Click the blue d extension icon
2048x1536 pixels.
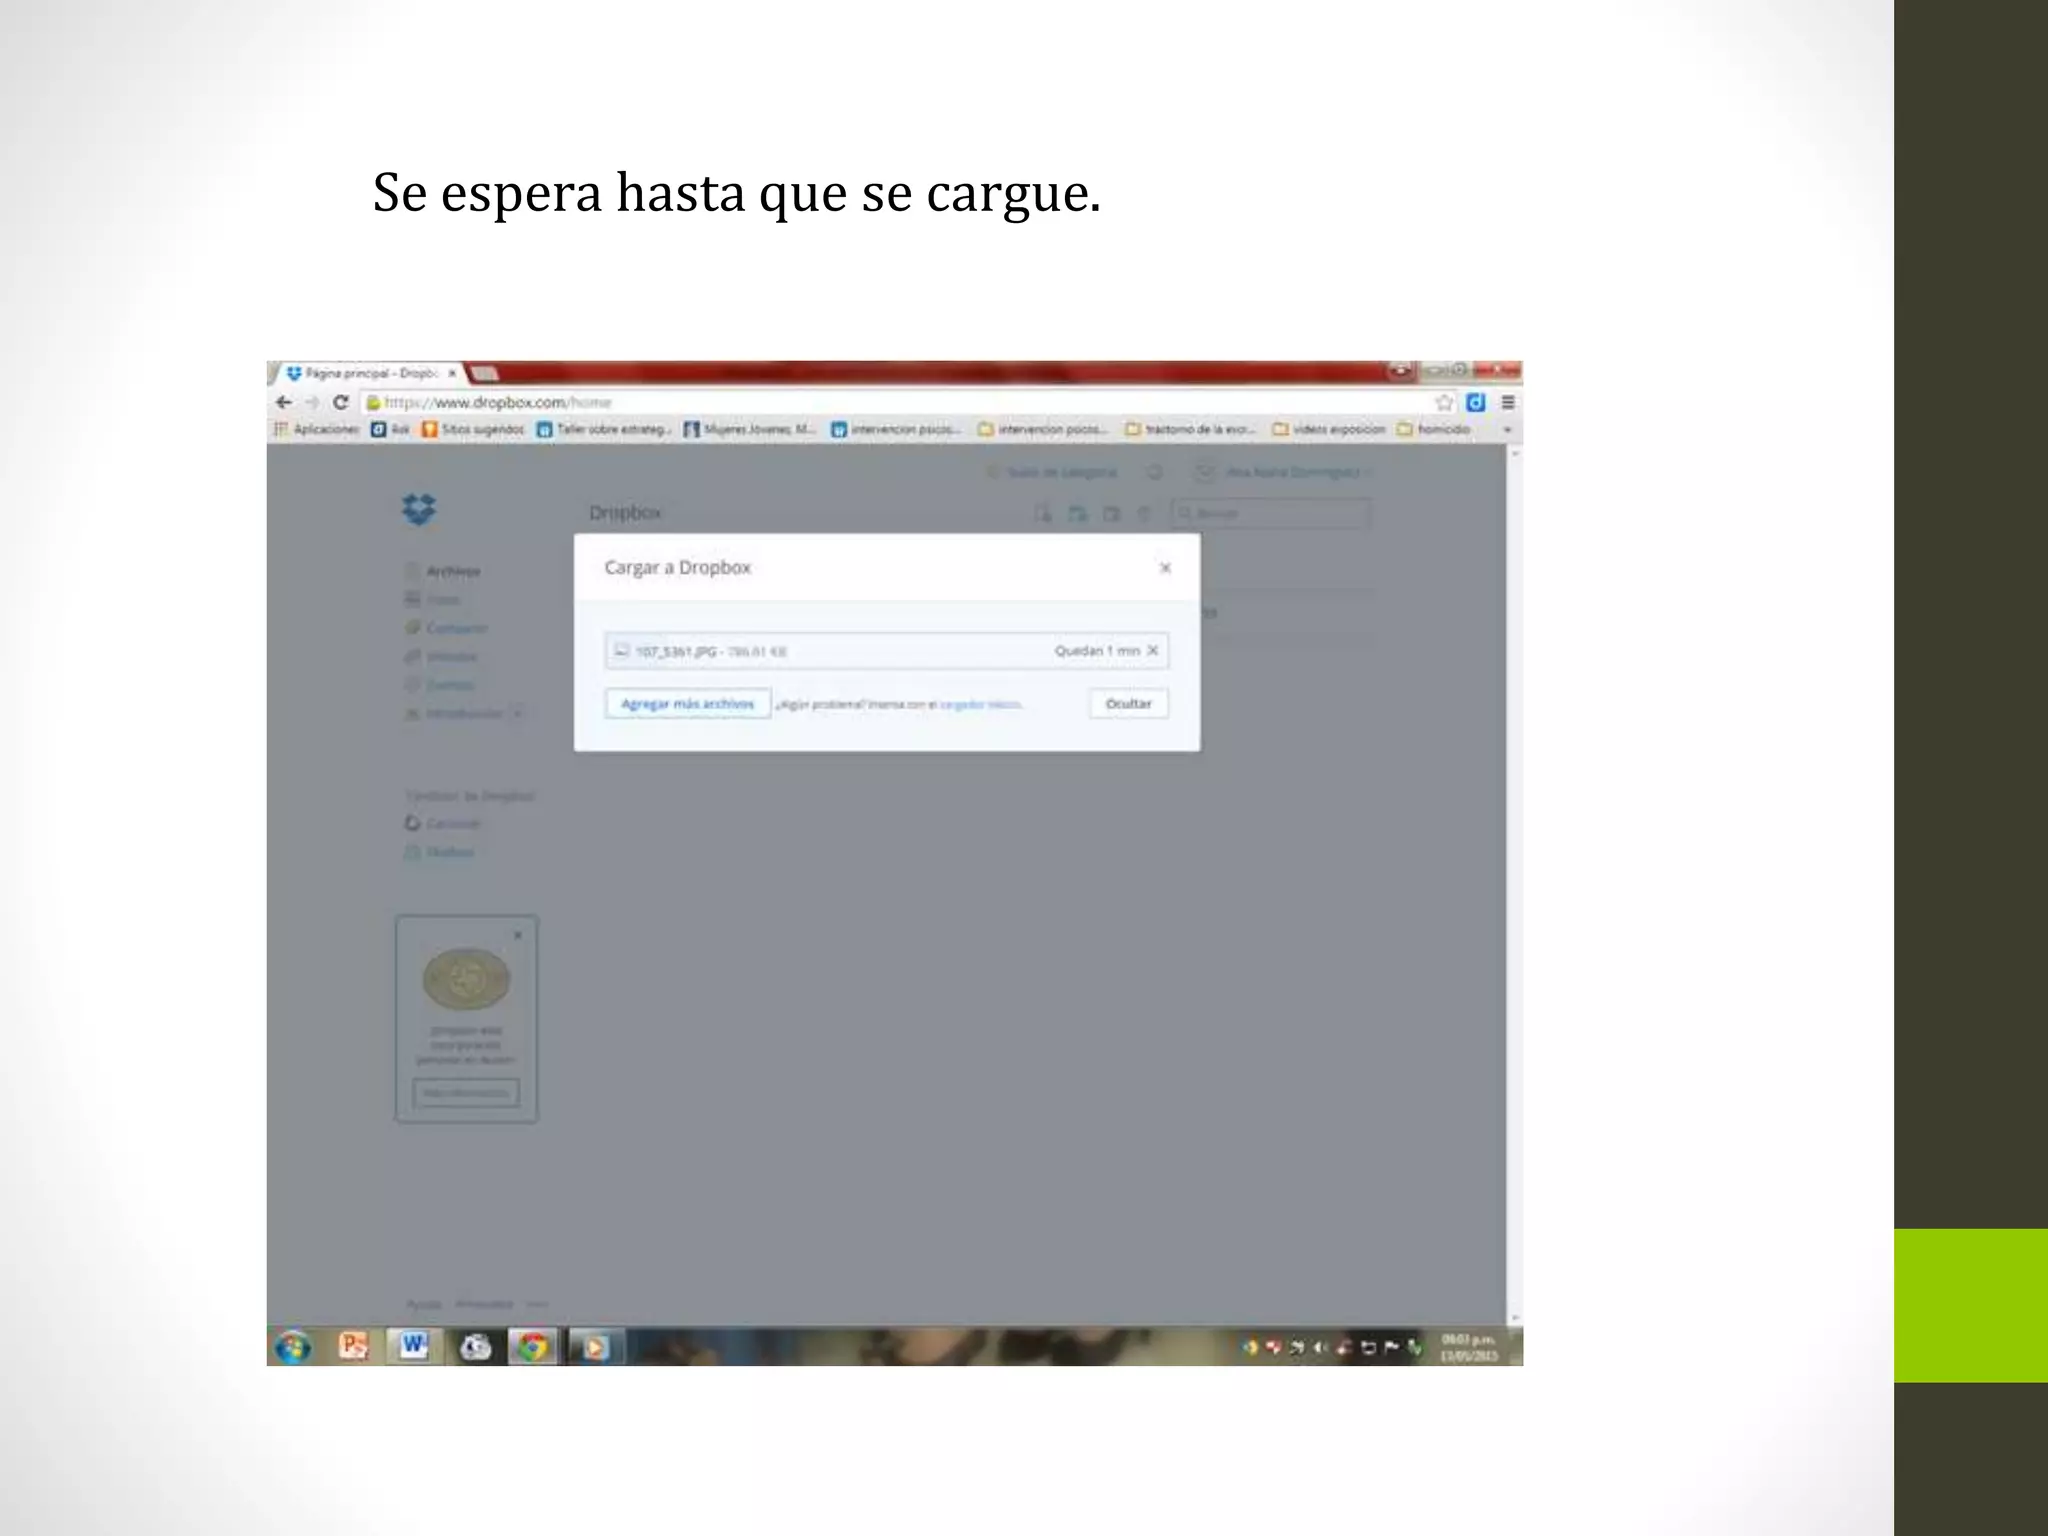pos(1476,402)
